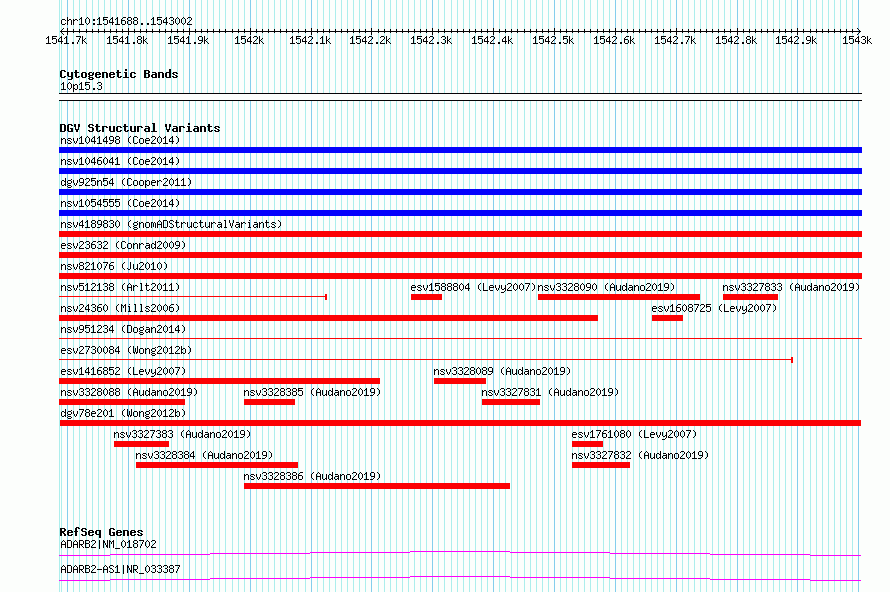Click the nsv1054555 (Coe2014) label
Screen dimensions: 890x592
click(120, 203)
